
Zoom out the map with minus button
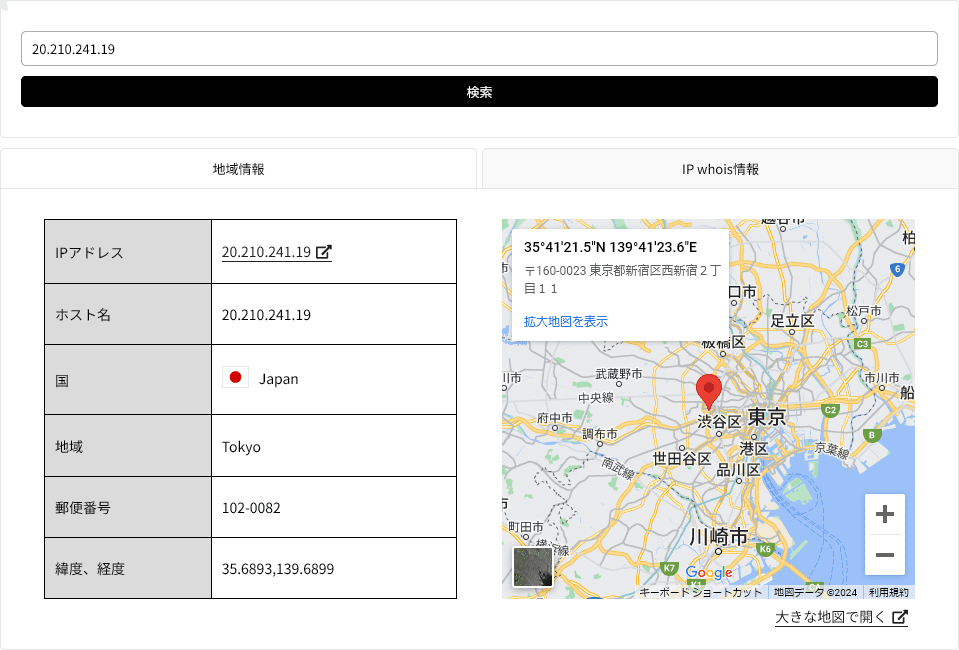pyautogui.click(x=884, y=555)
